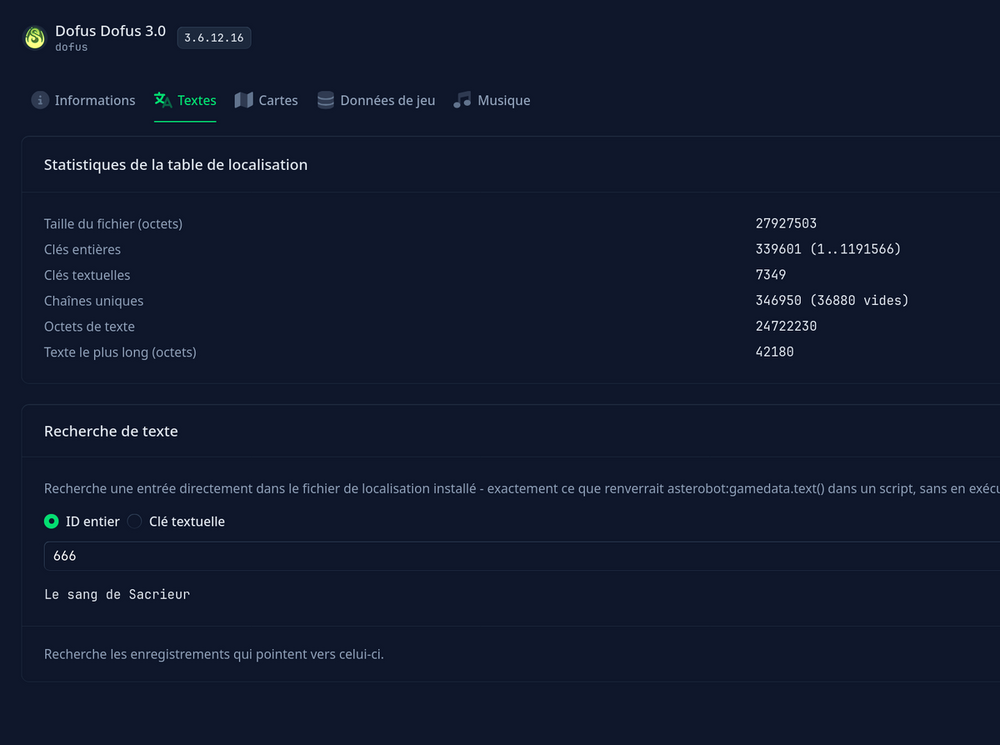Click the Octets de texte value 24722230
The width and height of the screenshot is (1000, 745).
point(786,327)
